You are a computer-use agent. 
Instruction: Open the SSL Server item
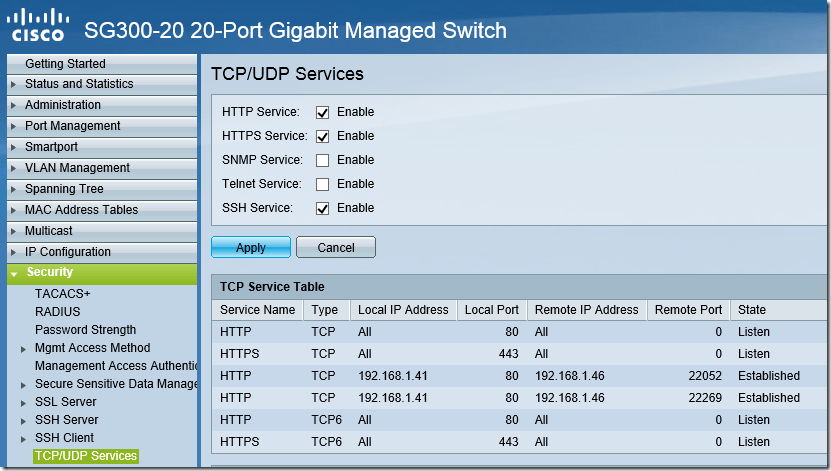pyautogui.click(x=66, y=402)
